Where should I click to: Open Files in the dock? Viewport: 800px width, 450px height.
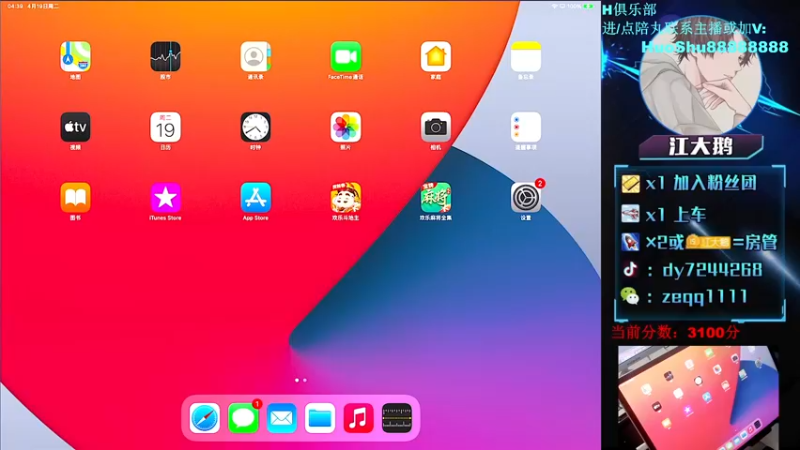[320, 418]
